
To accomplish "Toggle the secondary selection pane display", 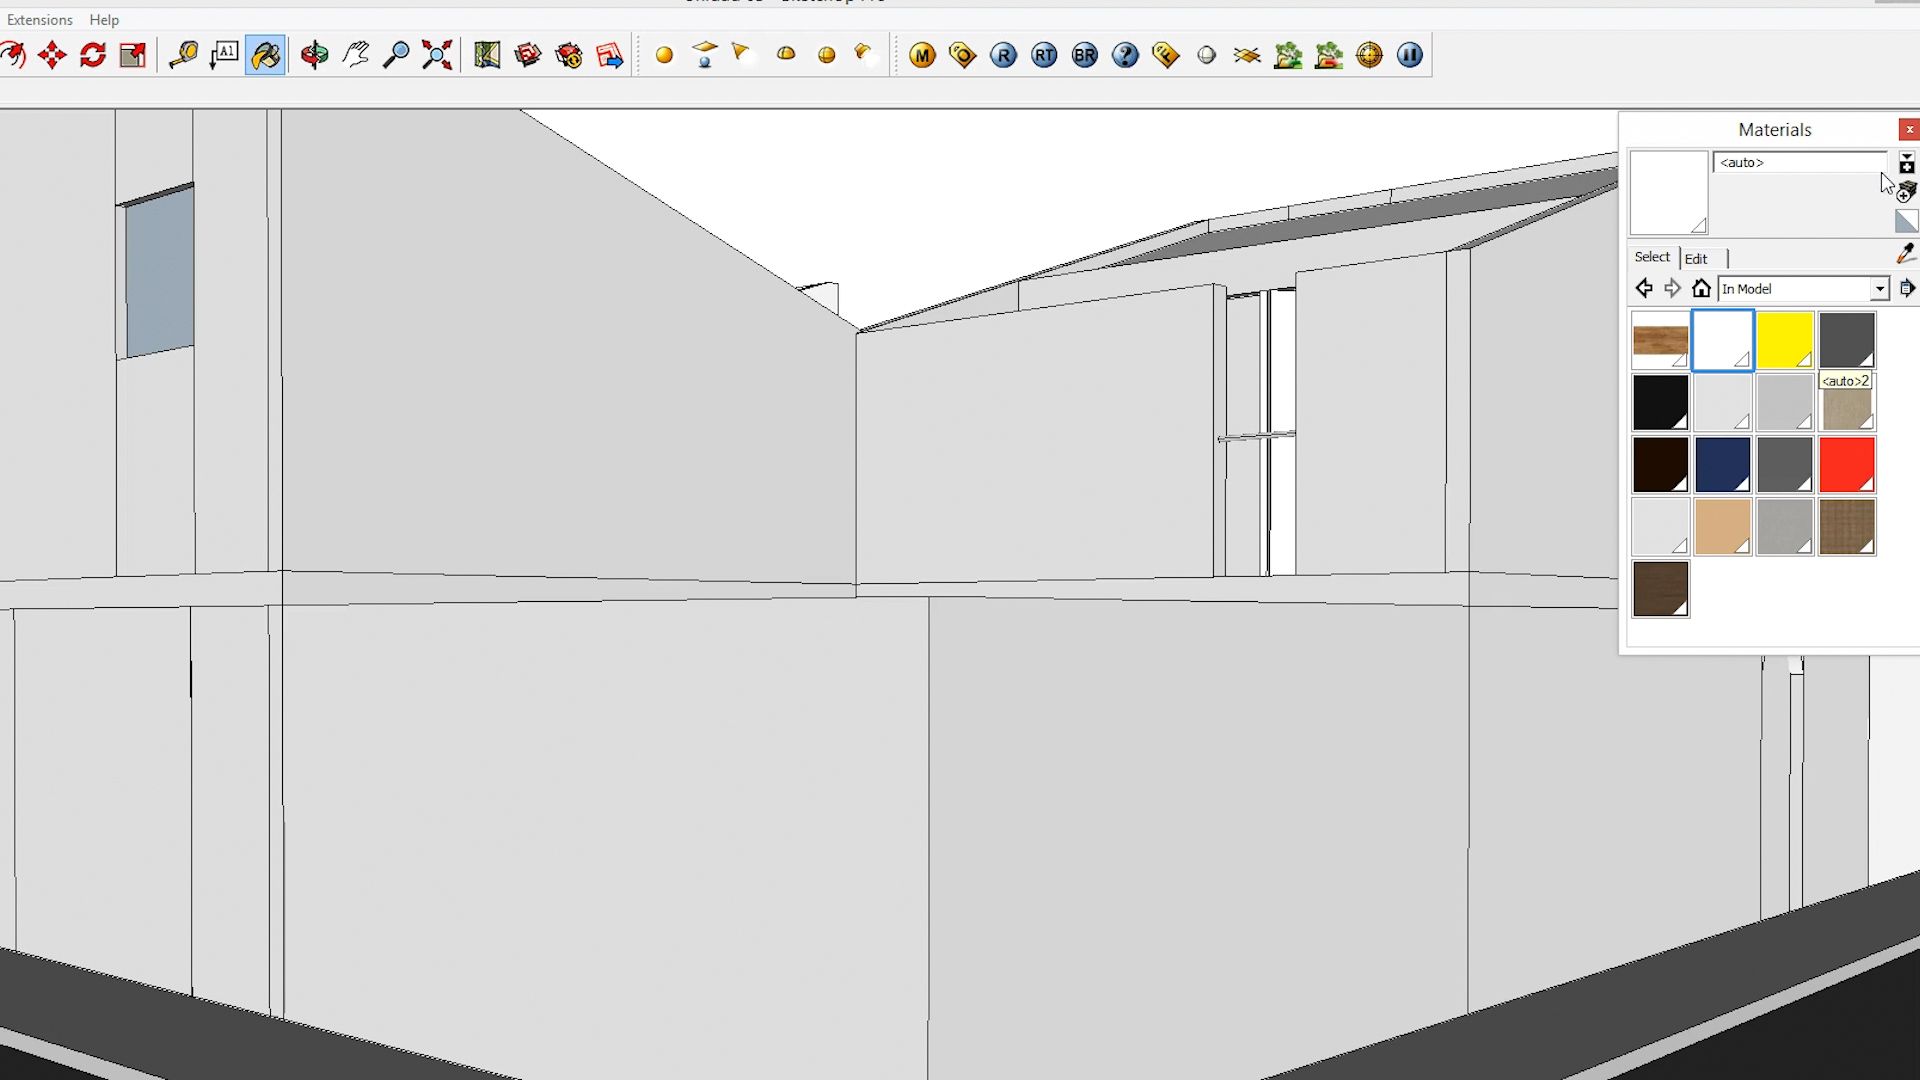I will [1907, 163].
